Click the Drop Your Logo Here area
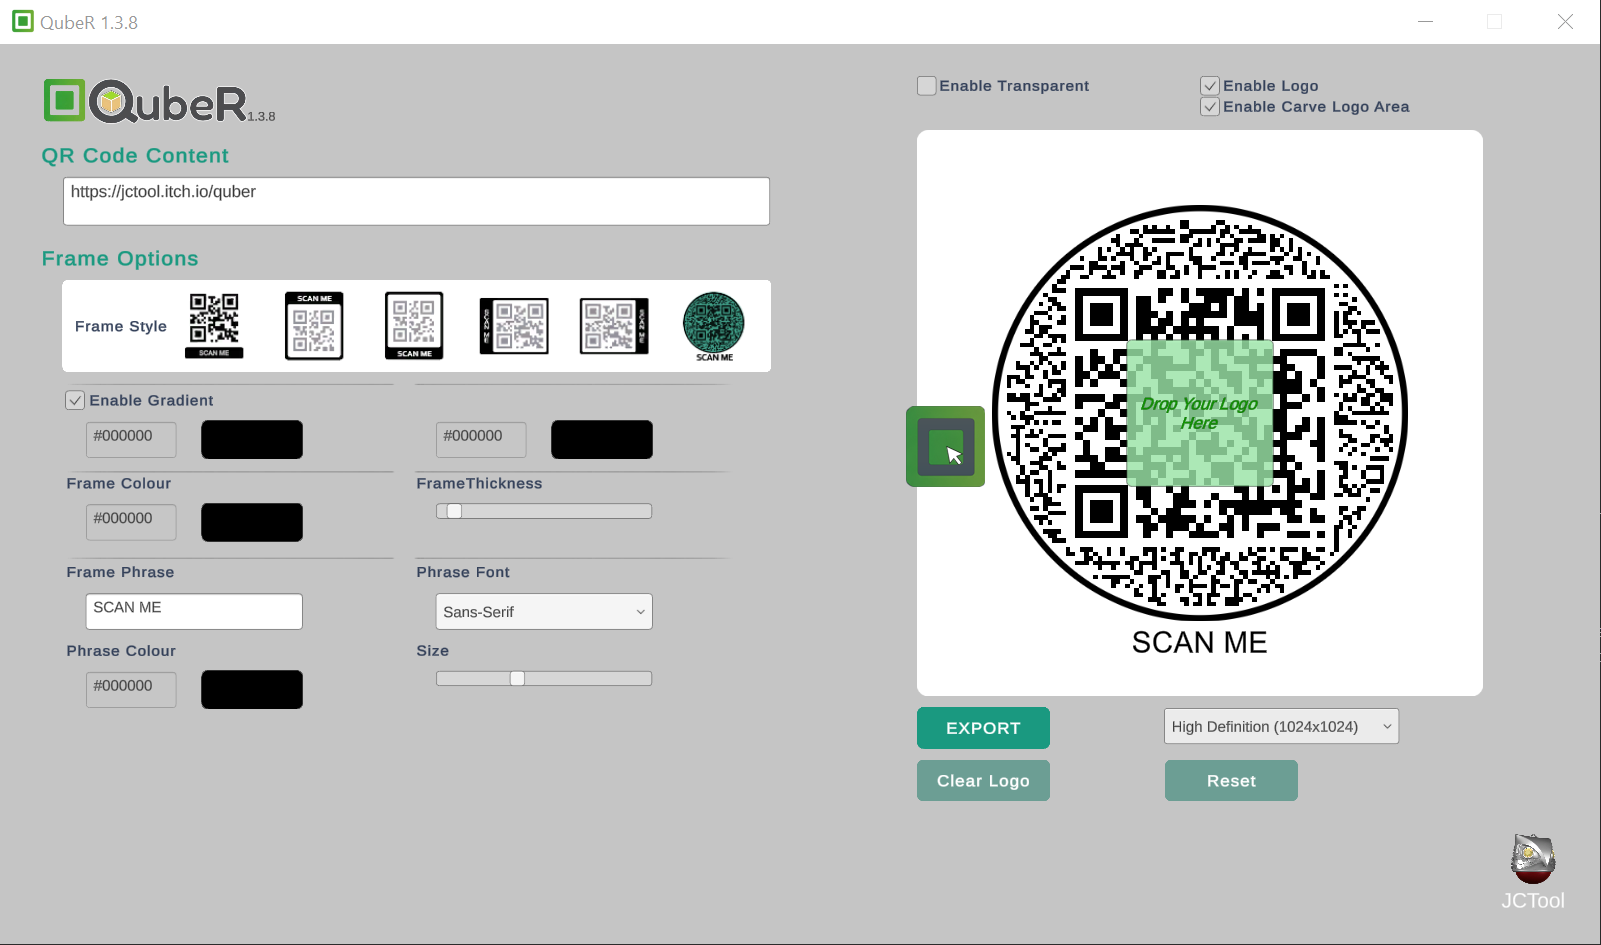The height and width of the screenshot is (945, 1601). (1200, 413)
